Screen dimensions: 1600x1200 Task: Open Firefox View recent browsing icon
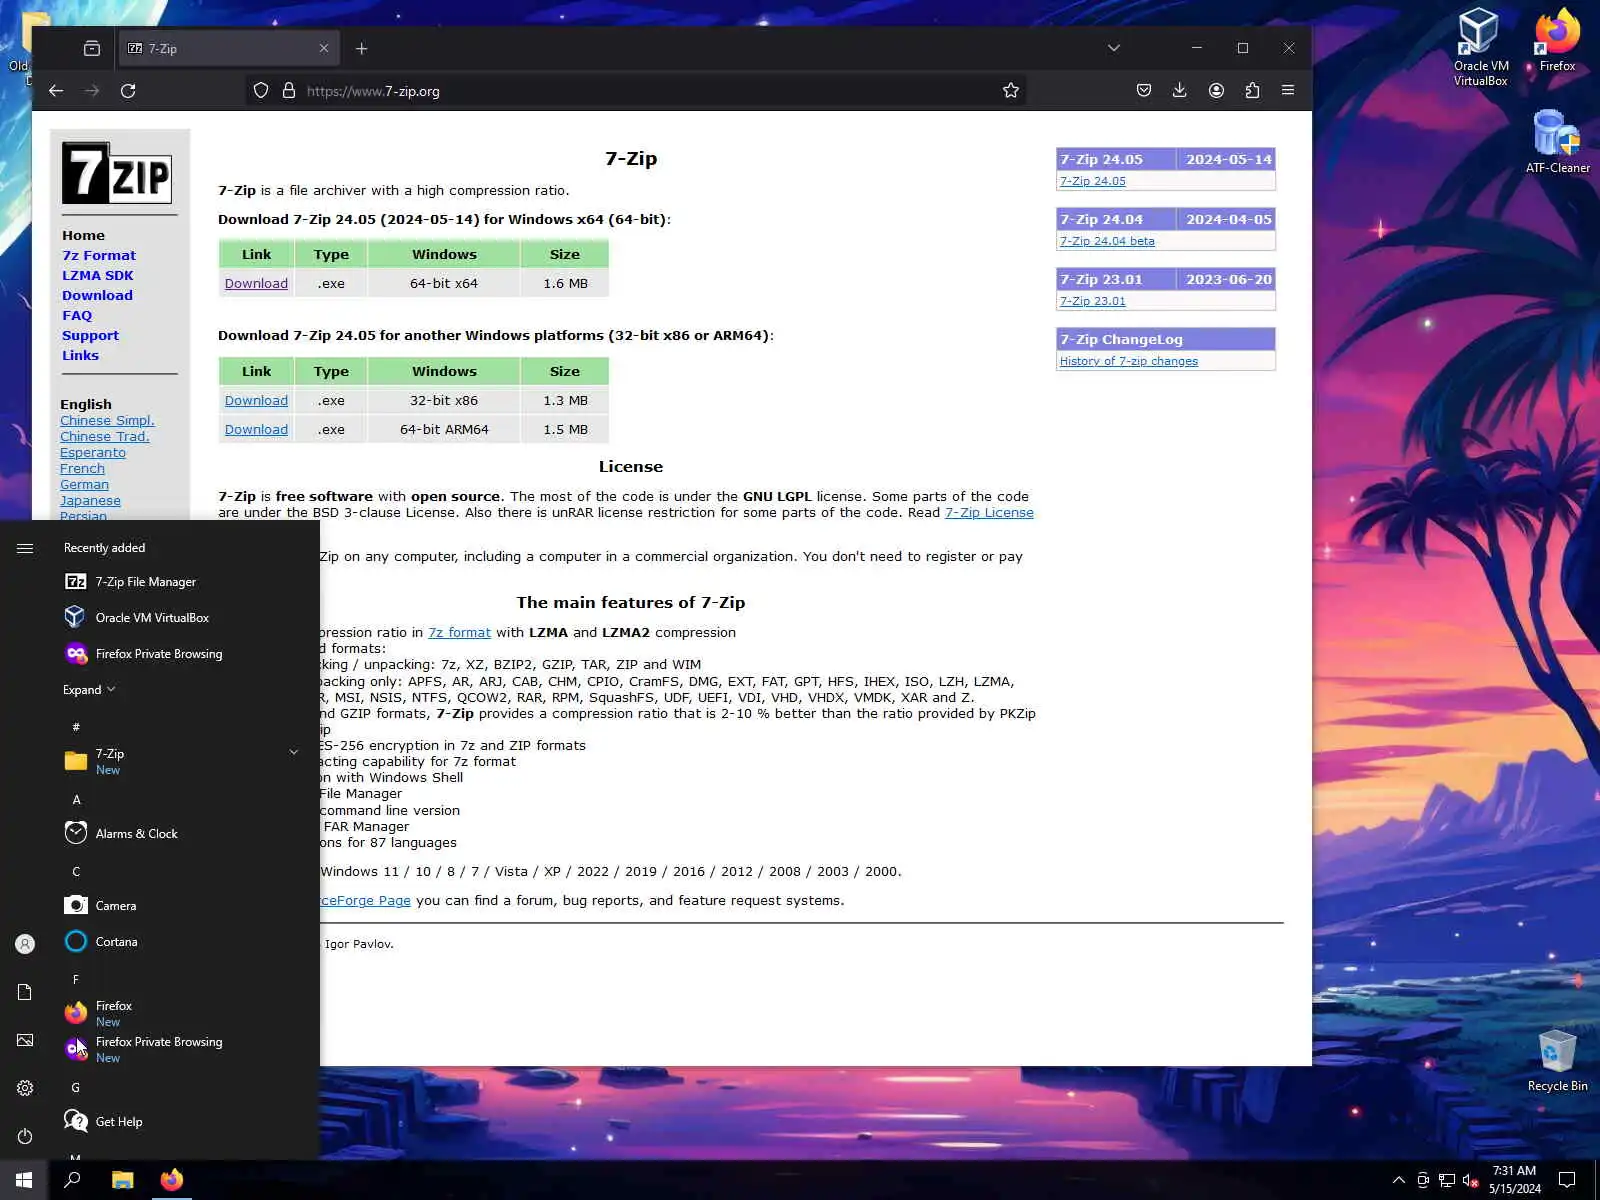(92, 48)
